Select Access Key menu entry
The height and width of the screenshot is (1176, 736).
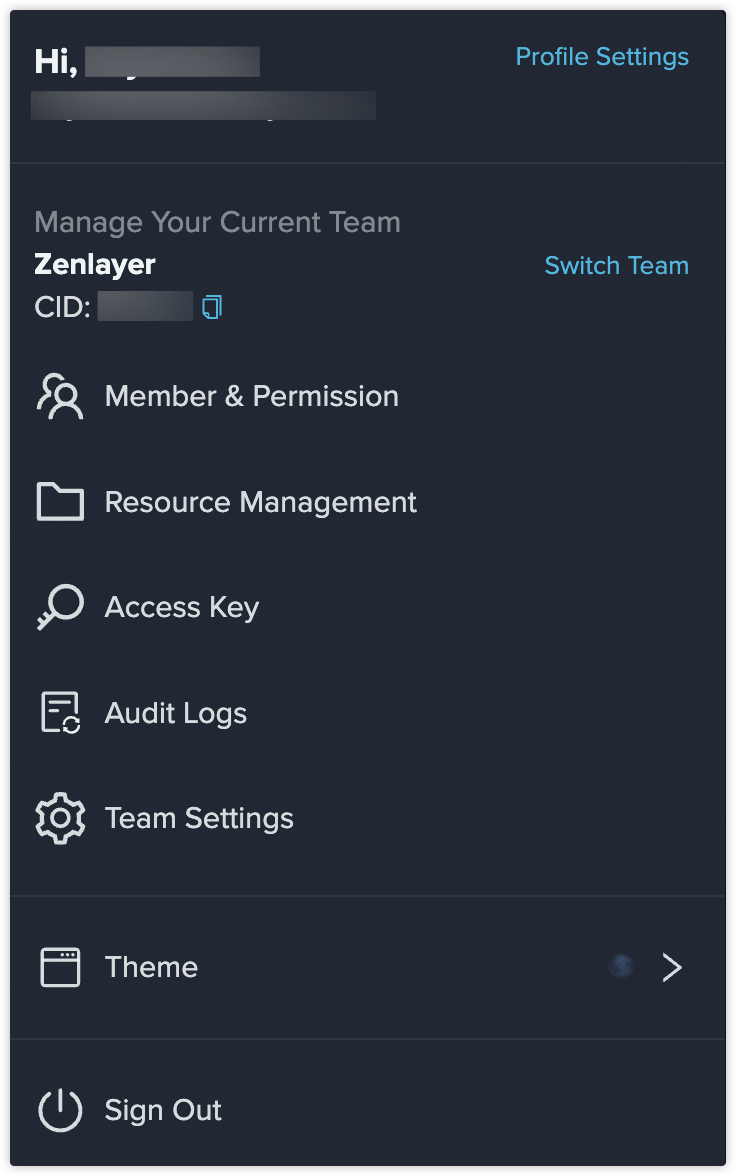368,607
